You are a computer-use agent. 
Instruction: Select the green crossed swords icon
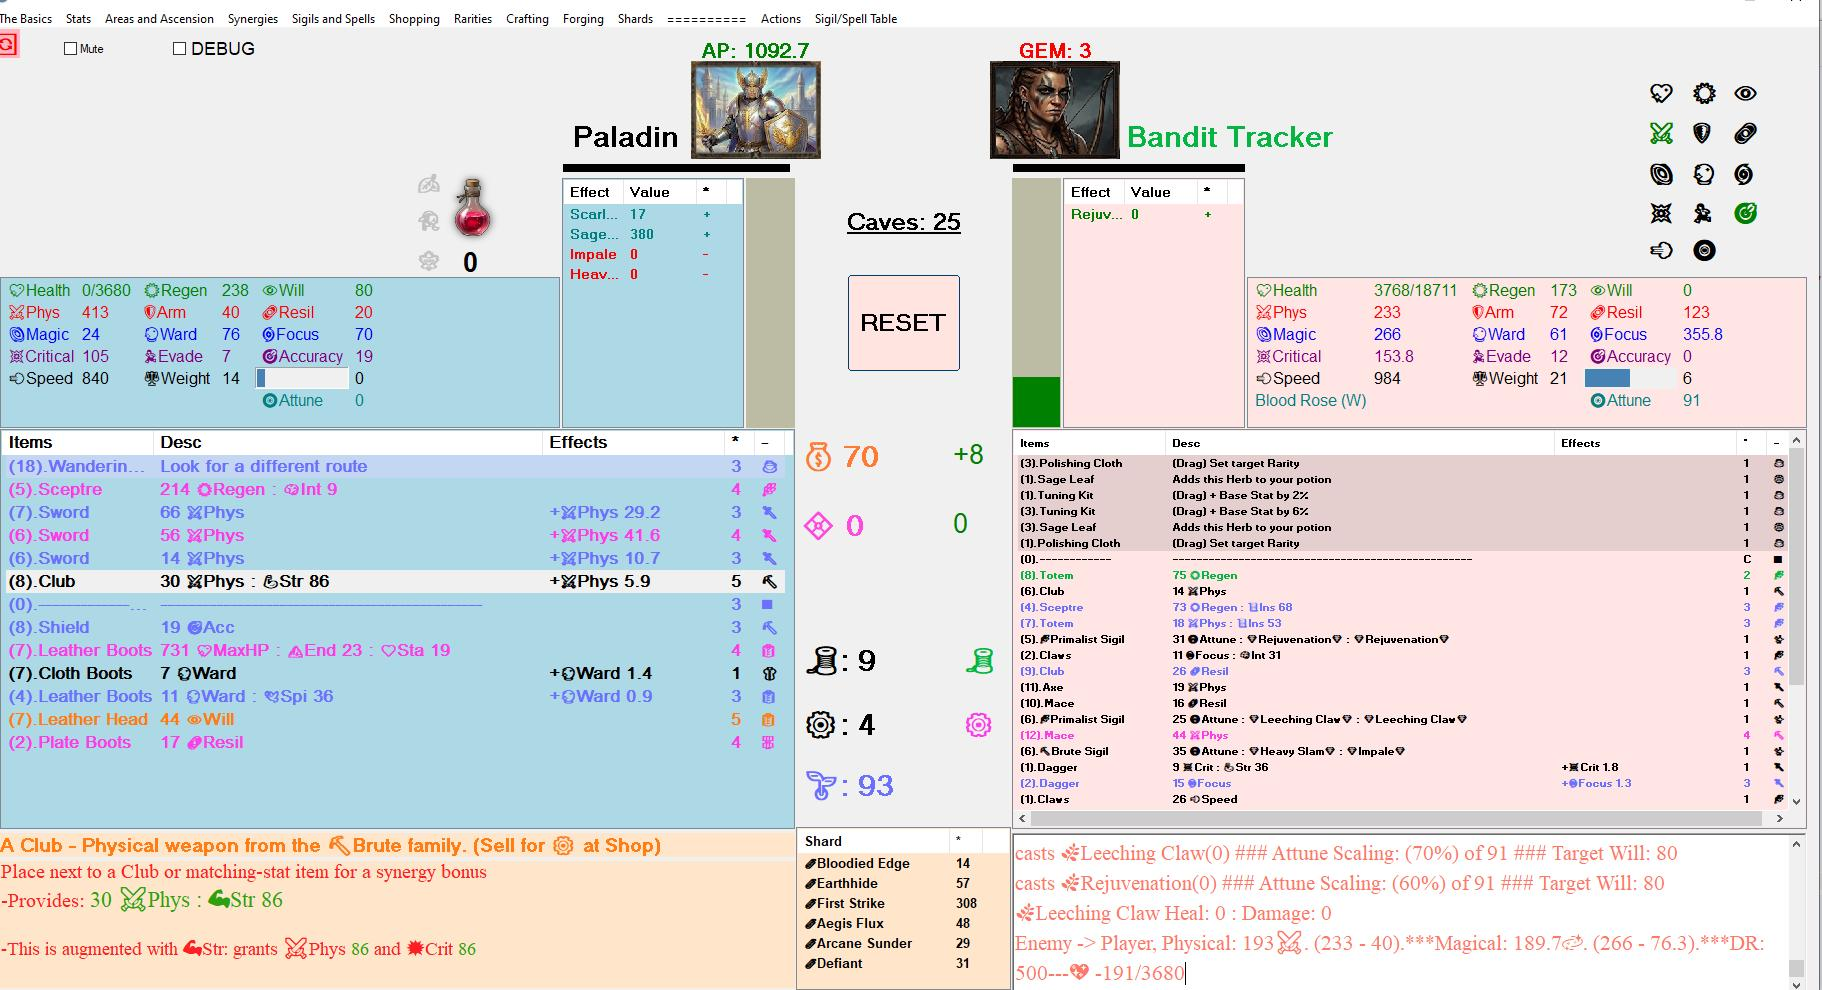pyautogui.click(x=1661, y=133)
